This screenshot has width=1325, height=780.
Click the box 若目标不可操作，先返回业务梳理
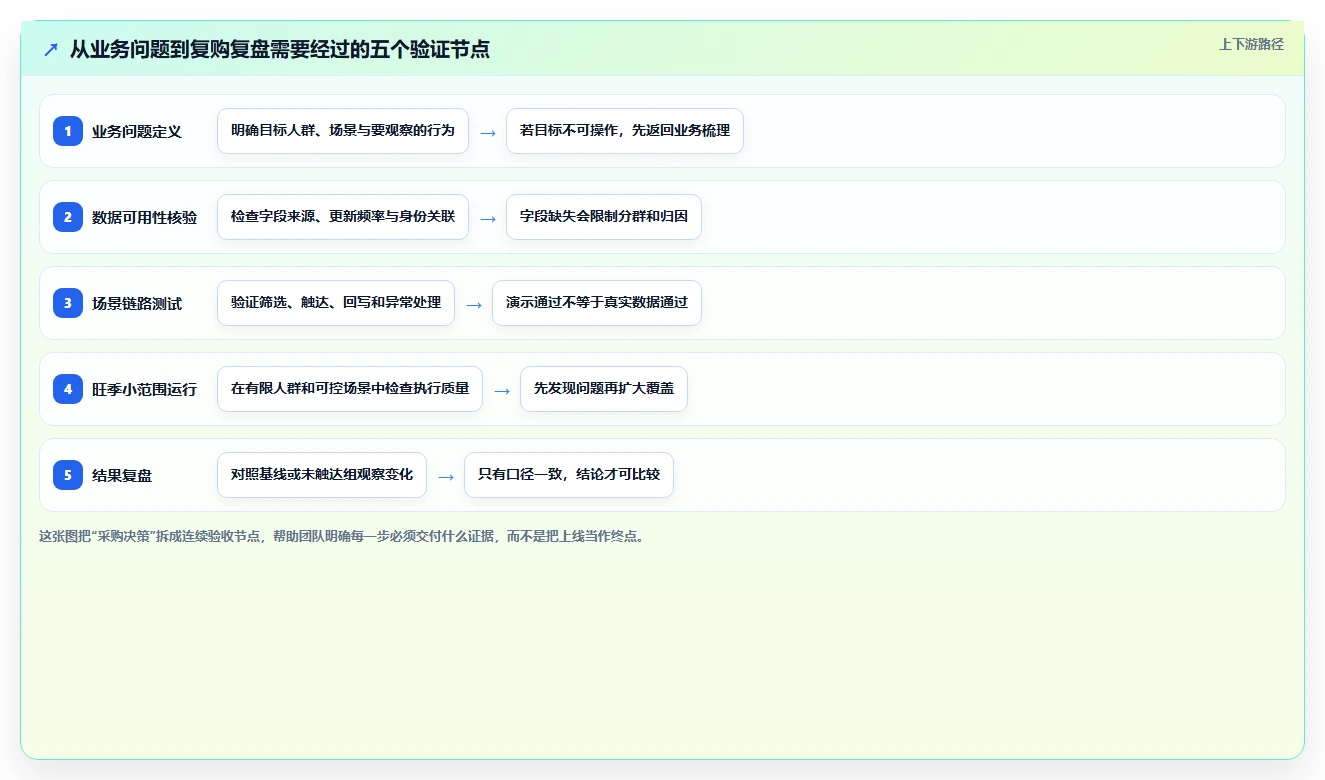click(x=625, y=131)
